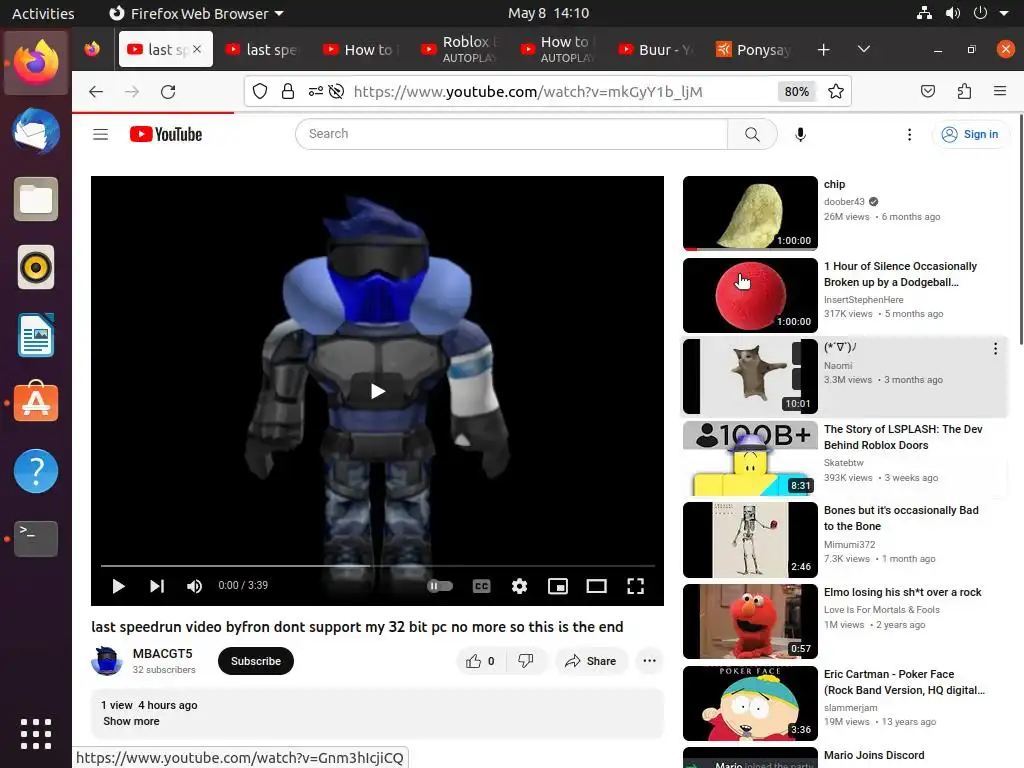Open 'Elmo losing his sh*t over a rock'
1024x768 pixels.
tap(903, 592)
